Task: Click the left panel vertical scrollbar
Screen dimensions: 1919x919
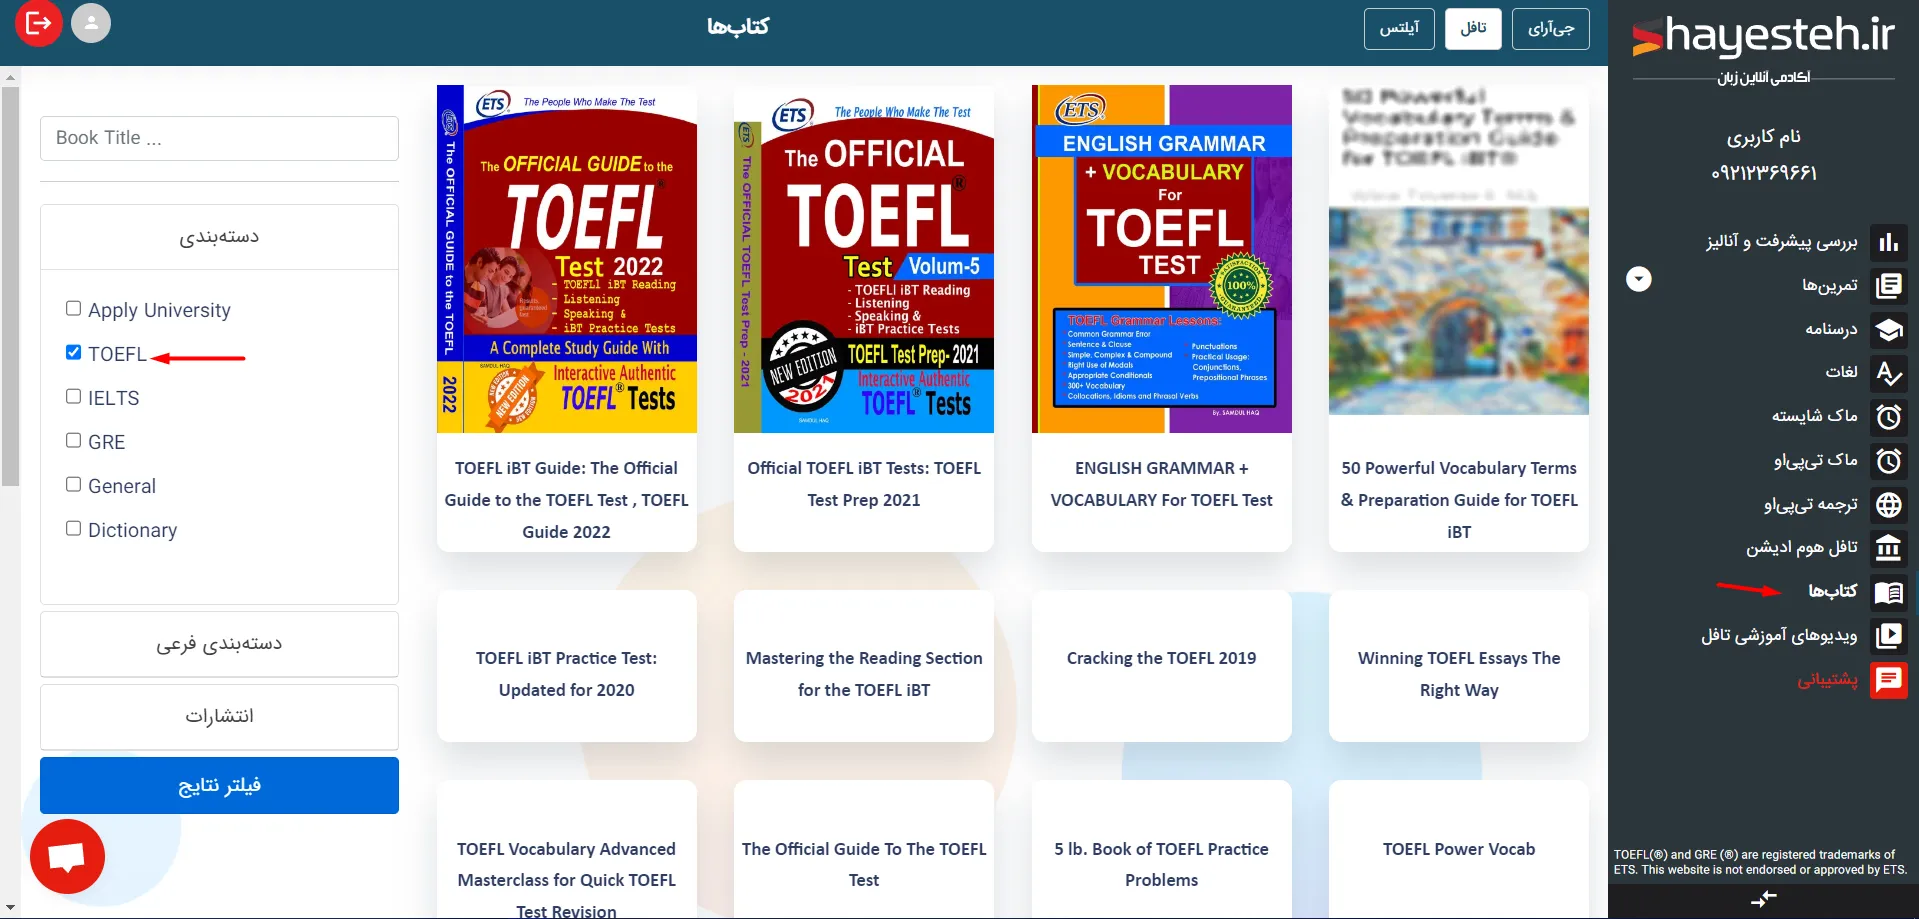Action: [10, 285]
